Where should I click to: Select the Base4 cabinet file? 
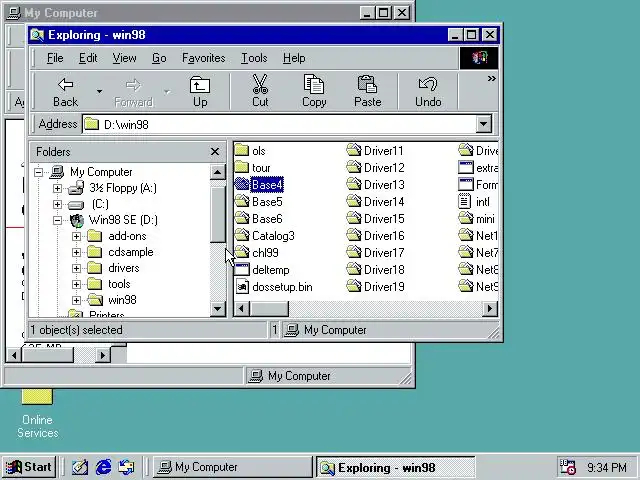[267, 185]
